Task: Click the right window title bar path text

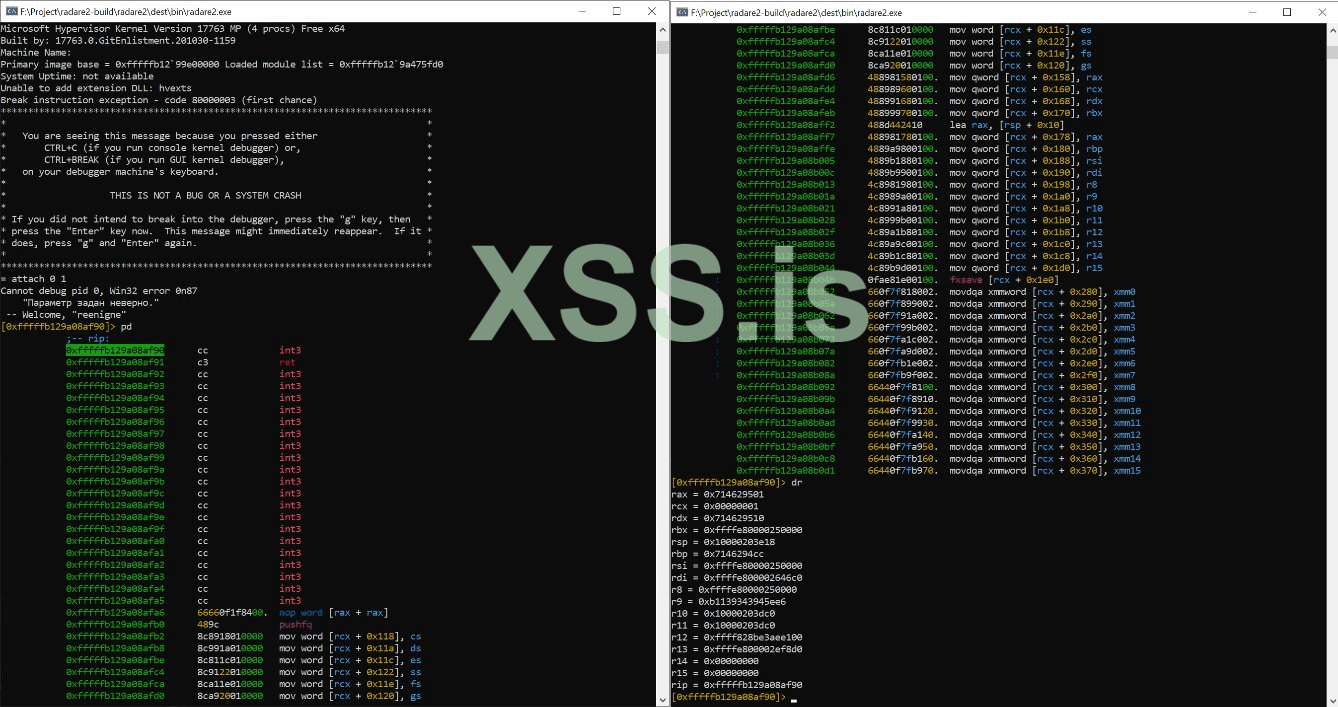Action: pyautogui.click(x=797, y=12)
